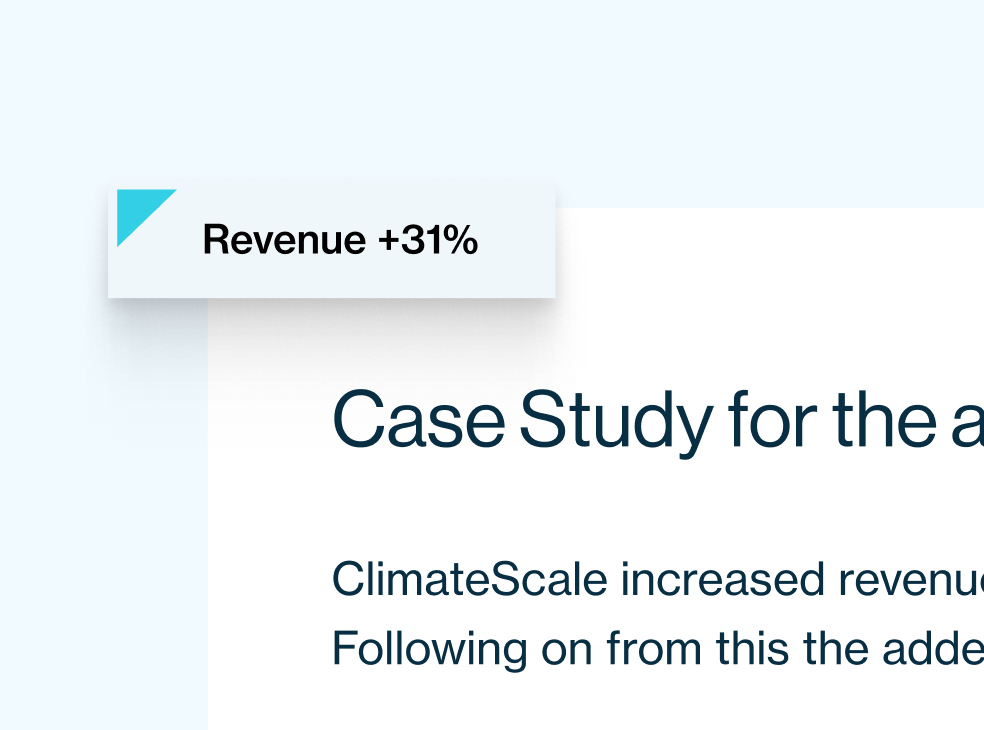The height and width of the screenshot is (730, 984).
Task: Click the word "Revenue" on the badge
Action: pos(284,240)
